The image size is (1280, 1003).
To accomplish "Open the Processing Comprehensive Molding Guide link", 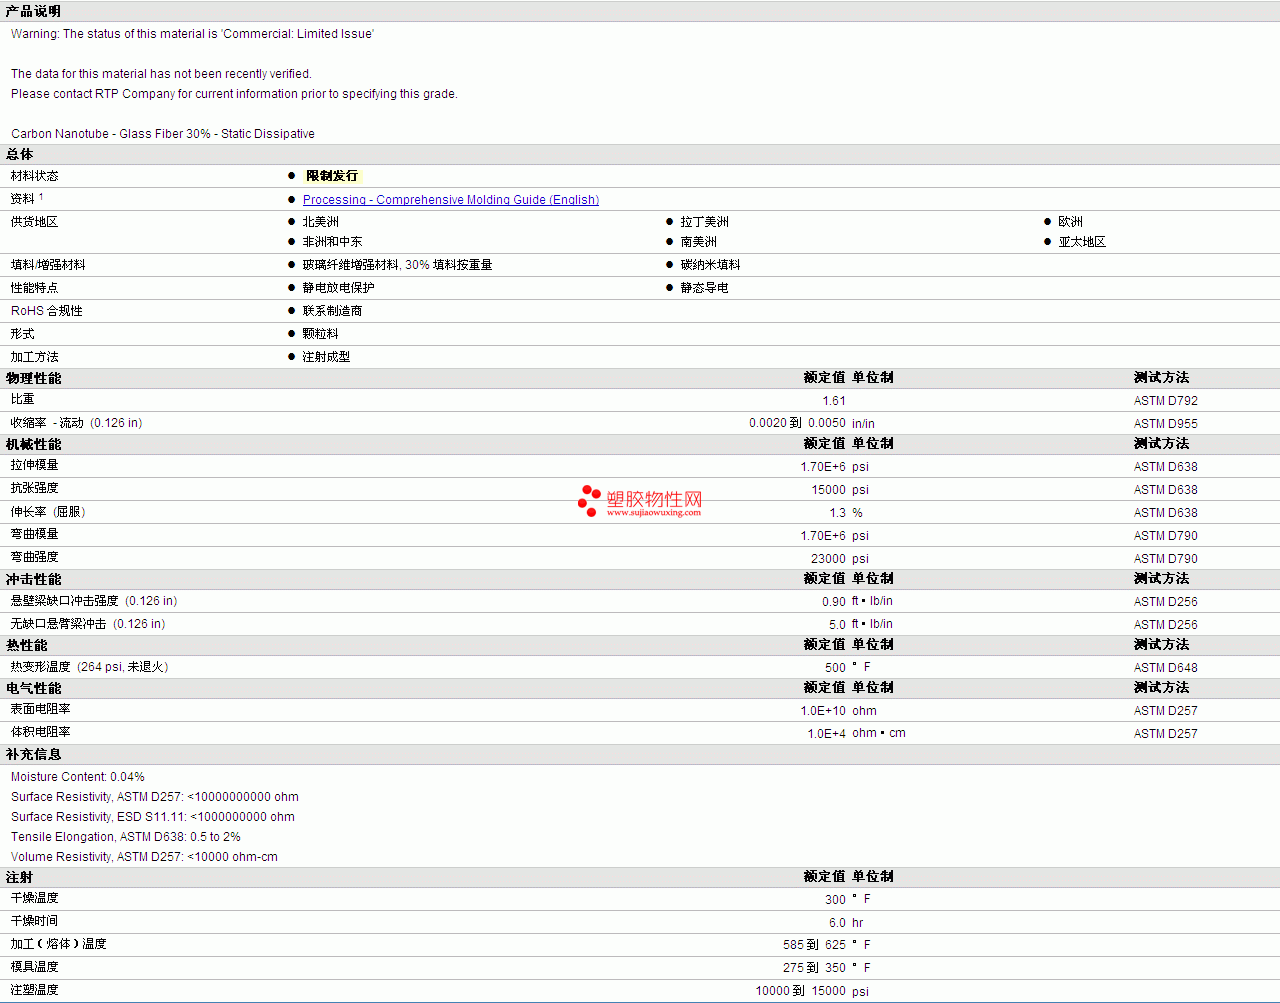I will [450, 200].
